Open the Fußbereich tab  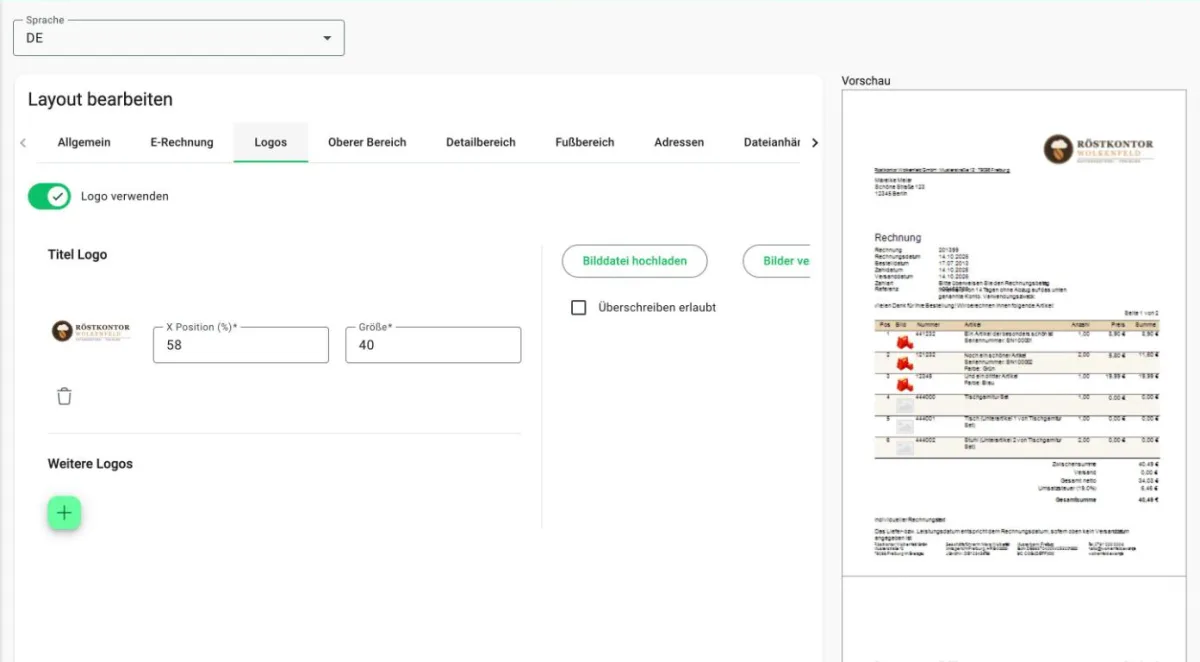(585, 142)
